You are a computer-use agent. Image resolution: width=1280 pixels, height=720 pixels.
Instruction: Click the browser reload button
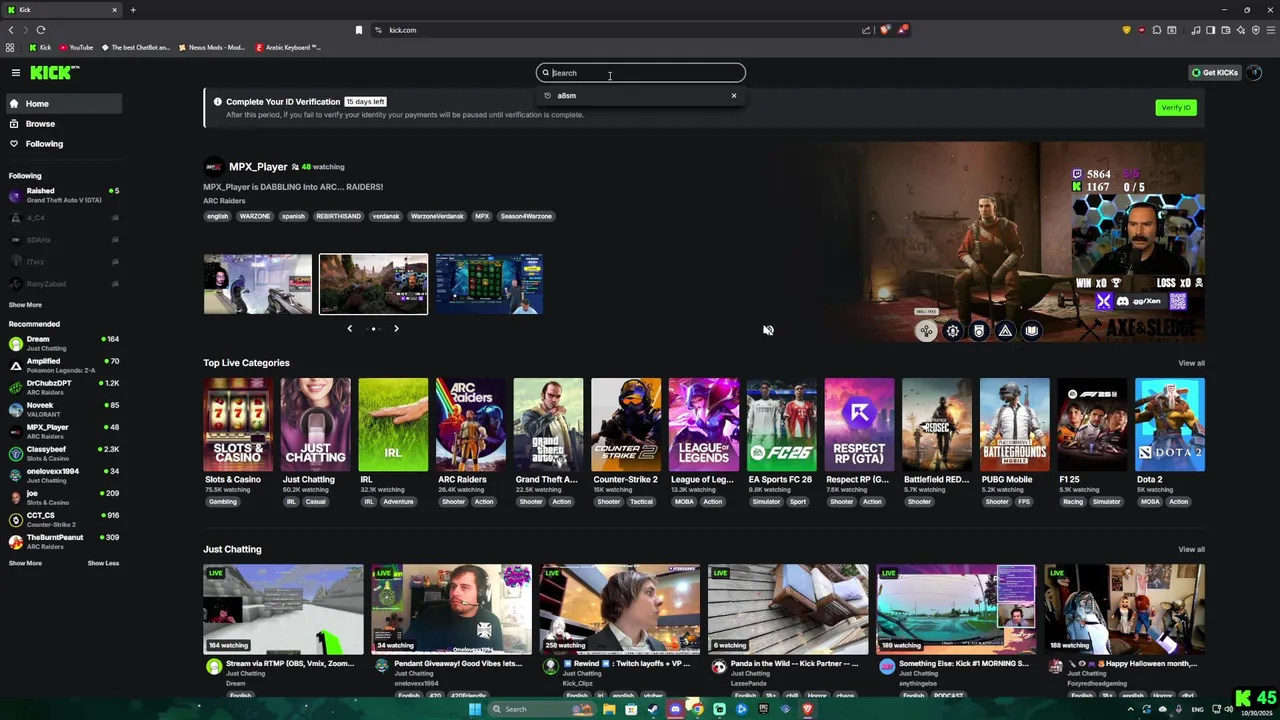click(x=41, y=30)
